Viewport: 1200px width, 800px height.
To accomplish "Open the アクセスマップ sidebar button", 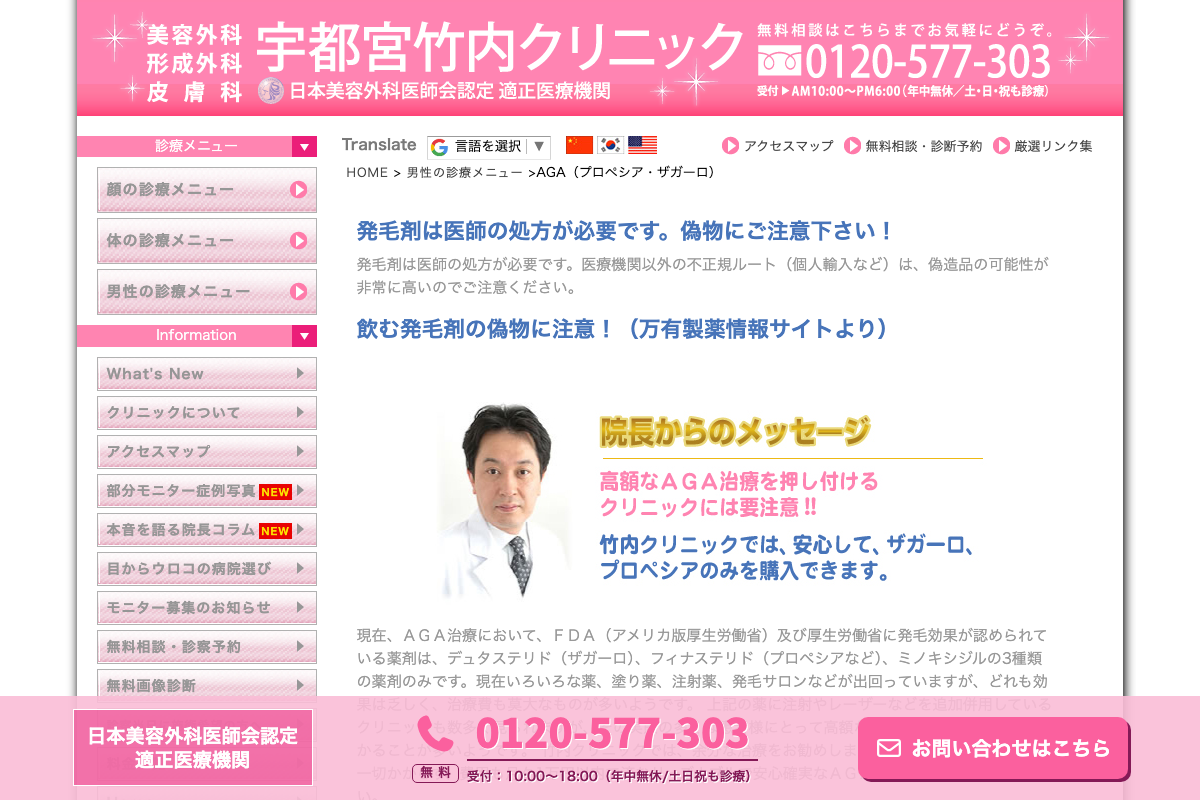I will coord(207,452).
